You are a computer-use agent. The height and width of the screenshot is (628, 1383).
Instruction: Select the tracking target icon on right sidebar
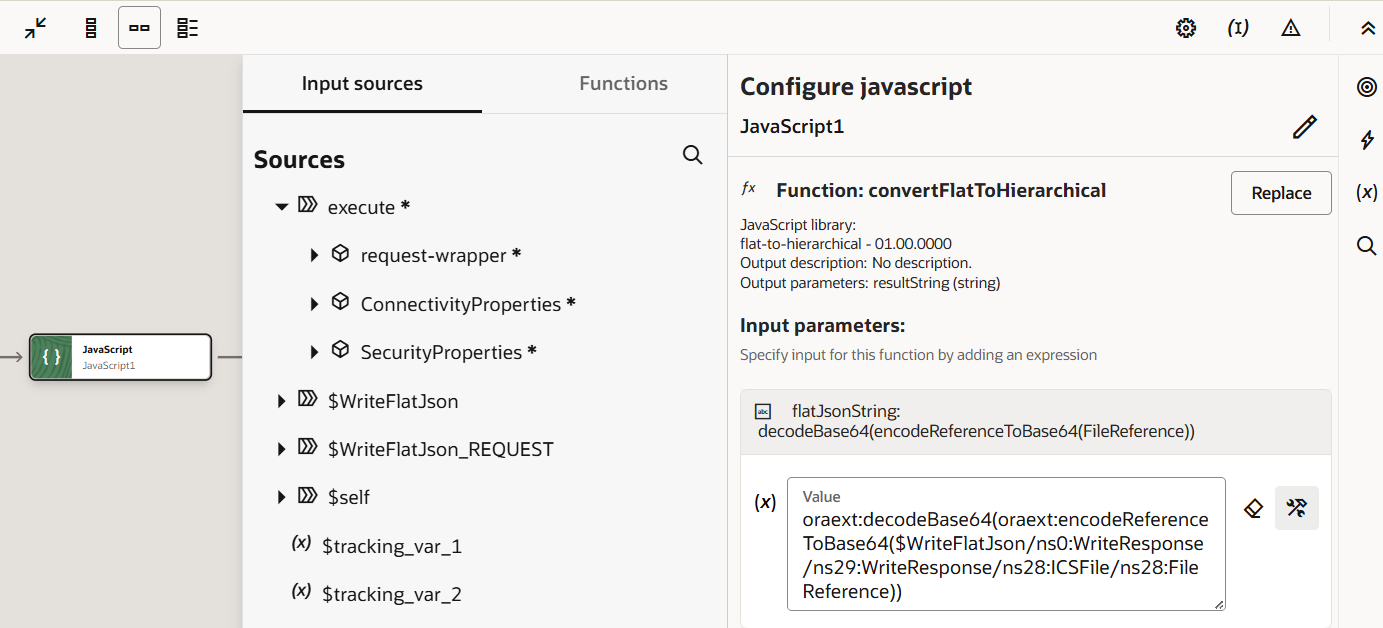coord(1367,87)
